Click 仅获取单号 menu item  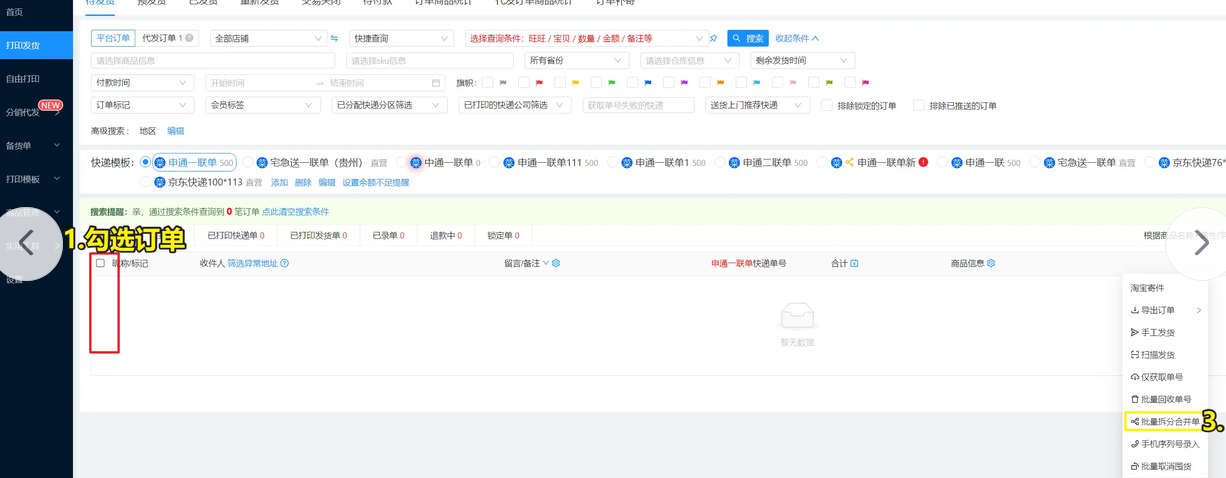click(x=1164, y=377)
